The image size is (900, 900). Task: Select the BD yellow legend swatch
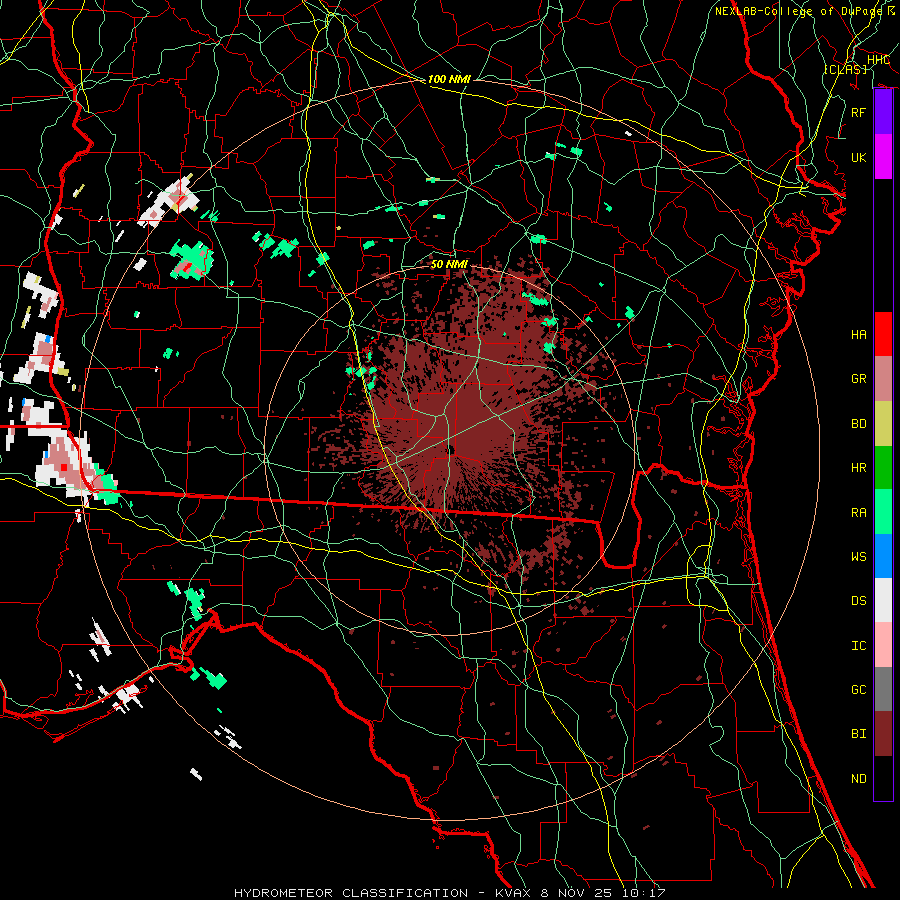tap(883, 424)
